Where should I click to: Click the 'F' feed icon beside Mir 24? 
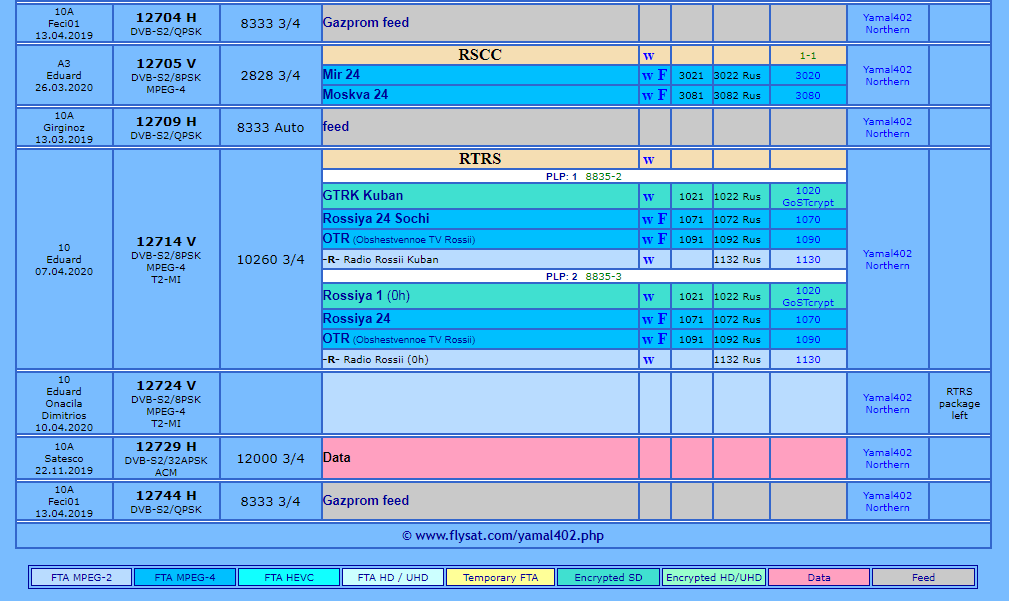(x=662, y=75)
